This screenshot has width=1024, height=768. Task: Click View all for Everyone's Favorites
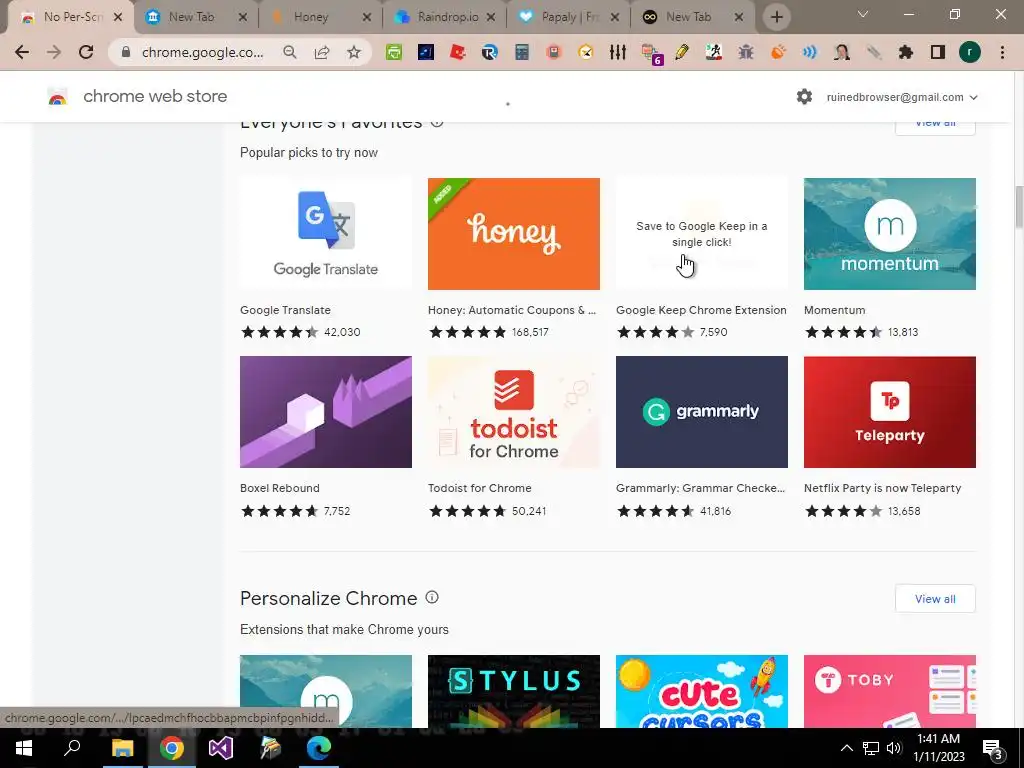pos(935,127)
